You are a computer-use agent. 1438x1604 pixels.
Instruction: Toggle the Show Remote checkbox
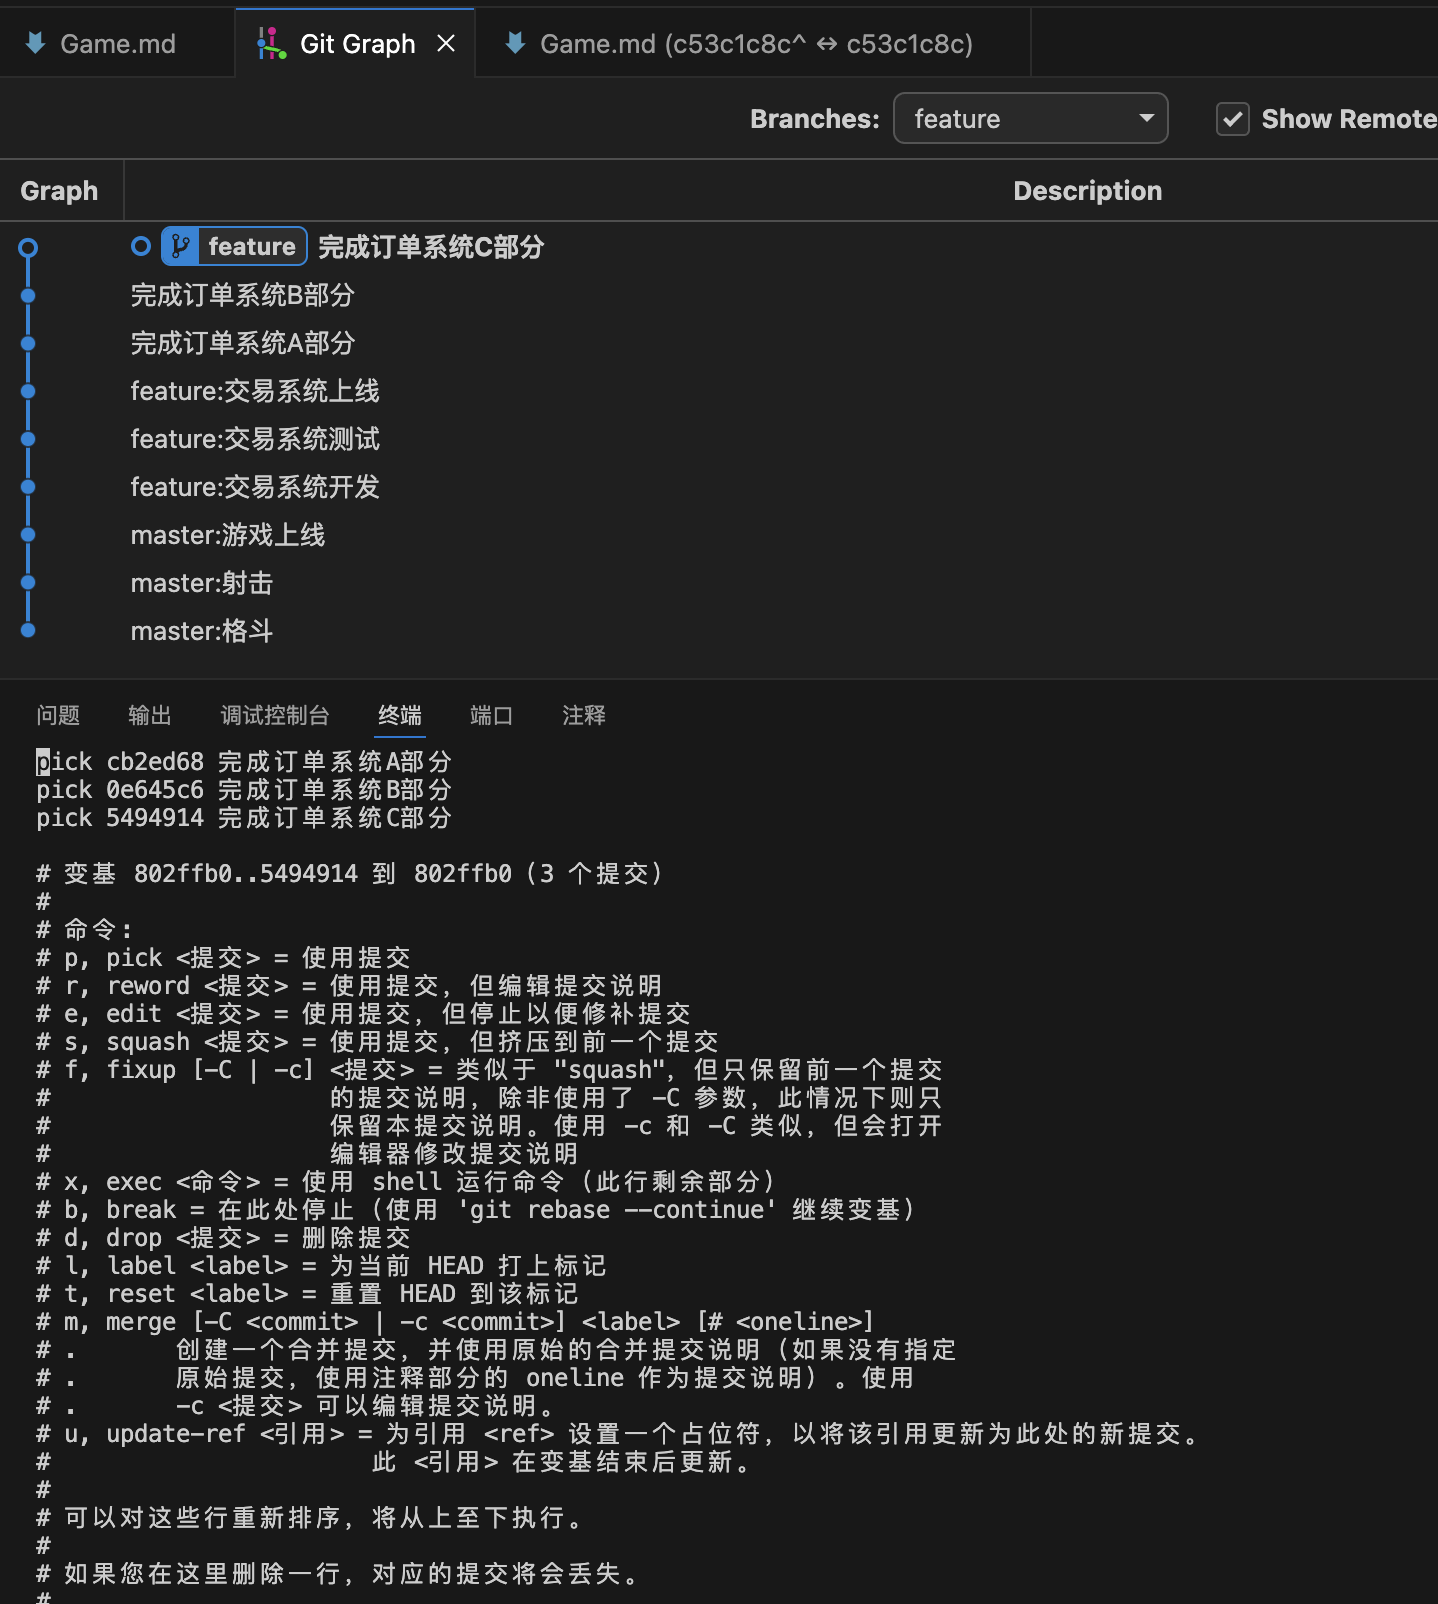1232,119
